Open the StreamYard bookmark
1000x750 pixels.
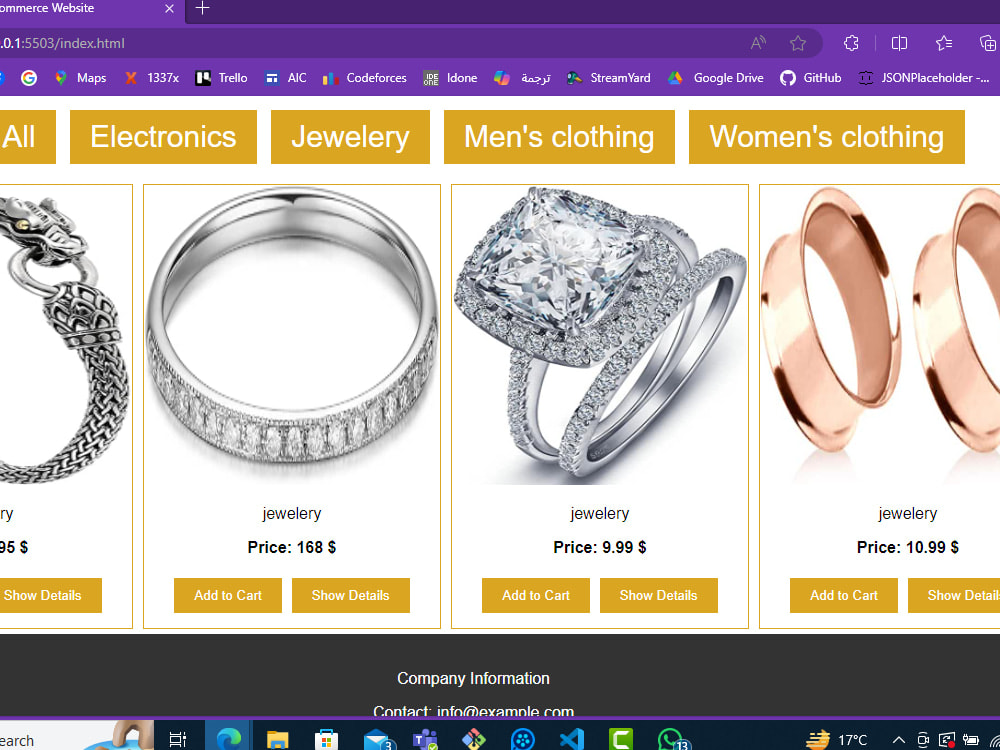[609, 78]
